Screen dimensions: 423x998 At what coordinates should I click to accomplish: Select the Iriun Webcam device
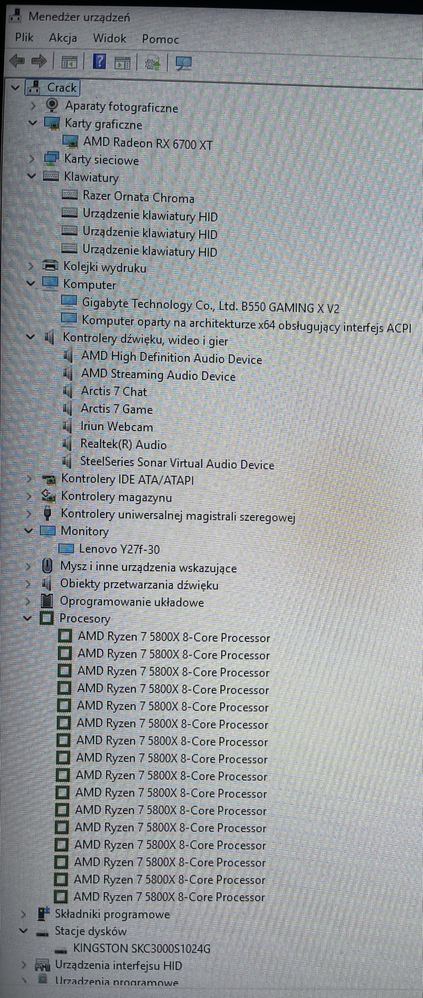coord(116,426)
